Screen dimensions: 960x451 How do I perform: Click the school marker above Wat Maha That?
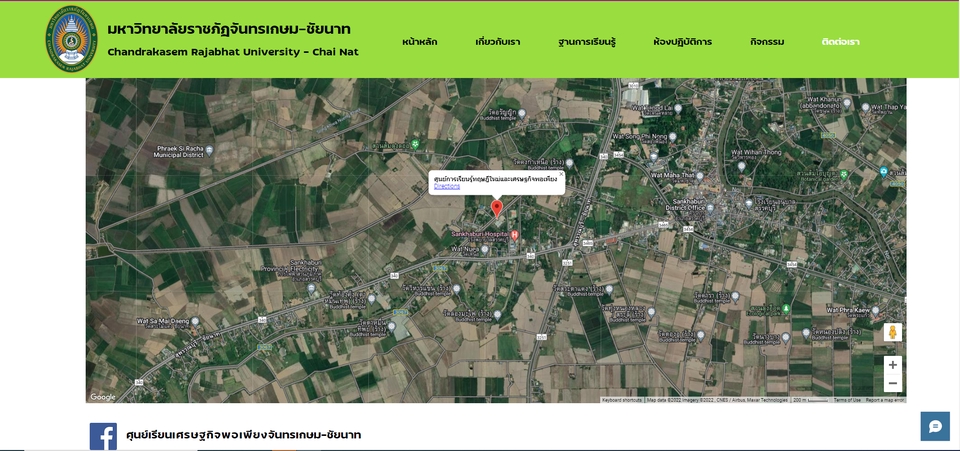tap(653, 156)
